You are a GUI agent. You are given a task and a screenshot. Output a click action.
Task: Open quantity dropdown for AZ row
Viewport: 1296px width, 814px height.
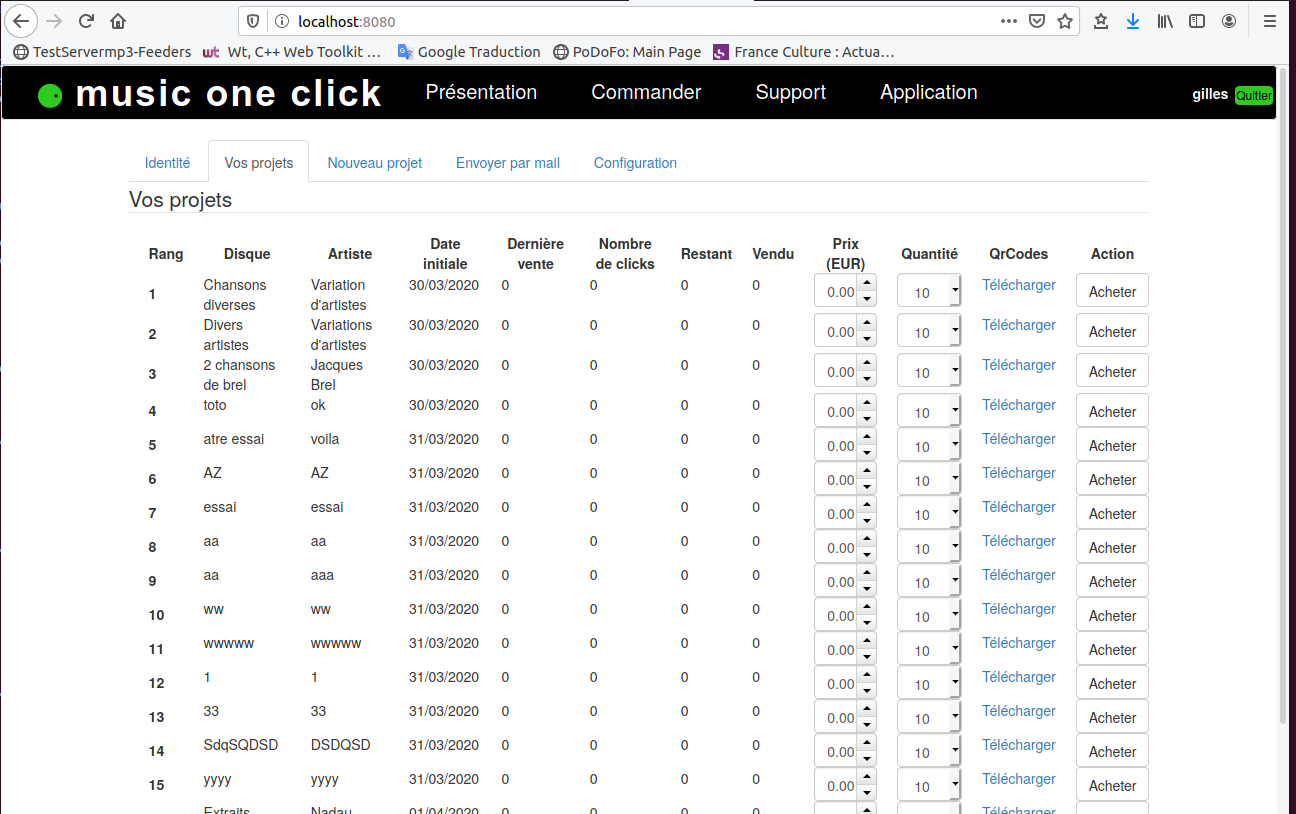(929, 480)
